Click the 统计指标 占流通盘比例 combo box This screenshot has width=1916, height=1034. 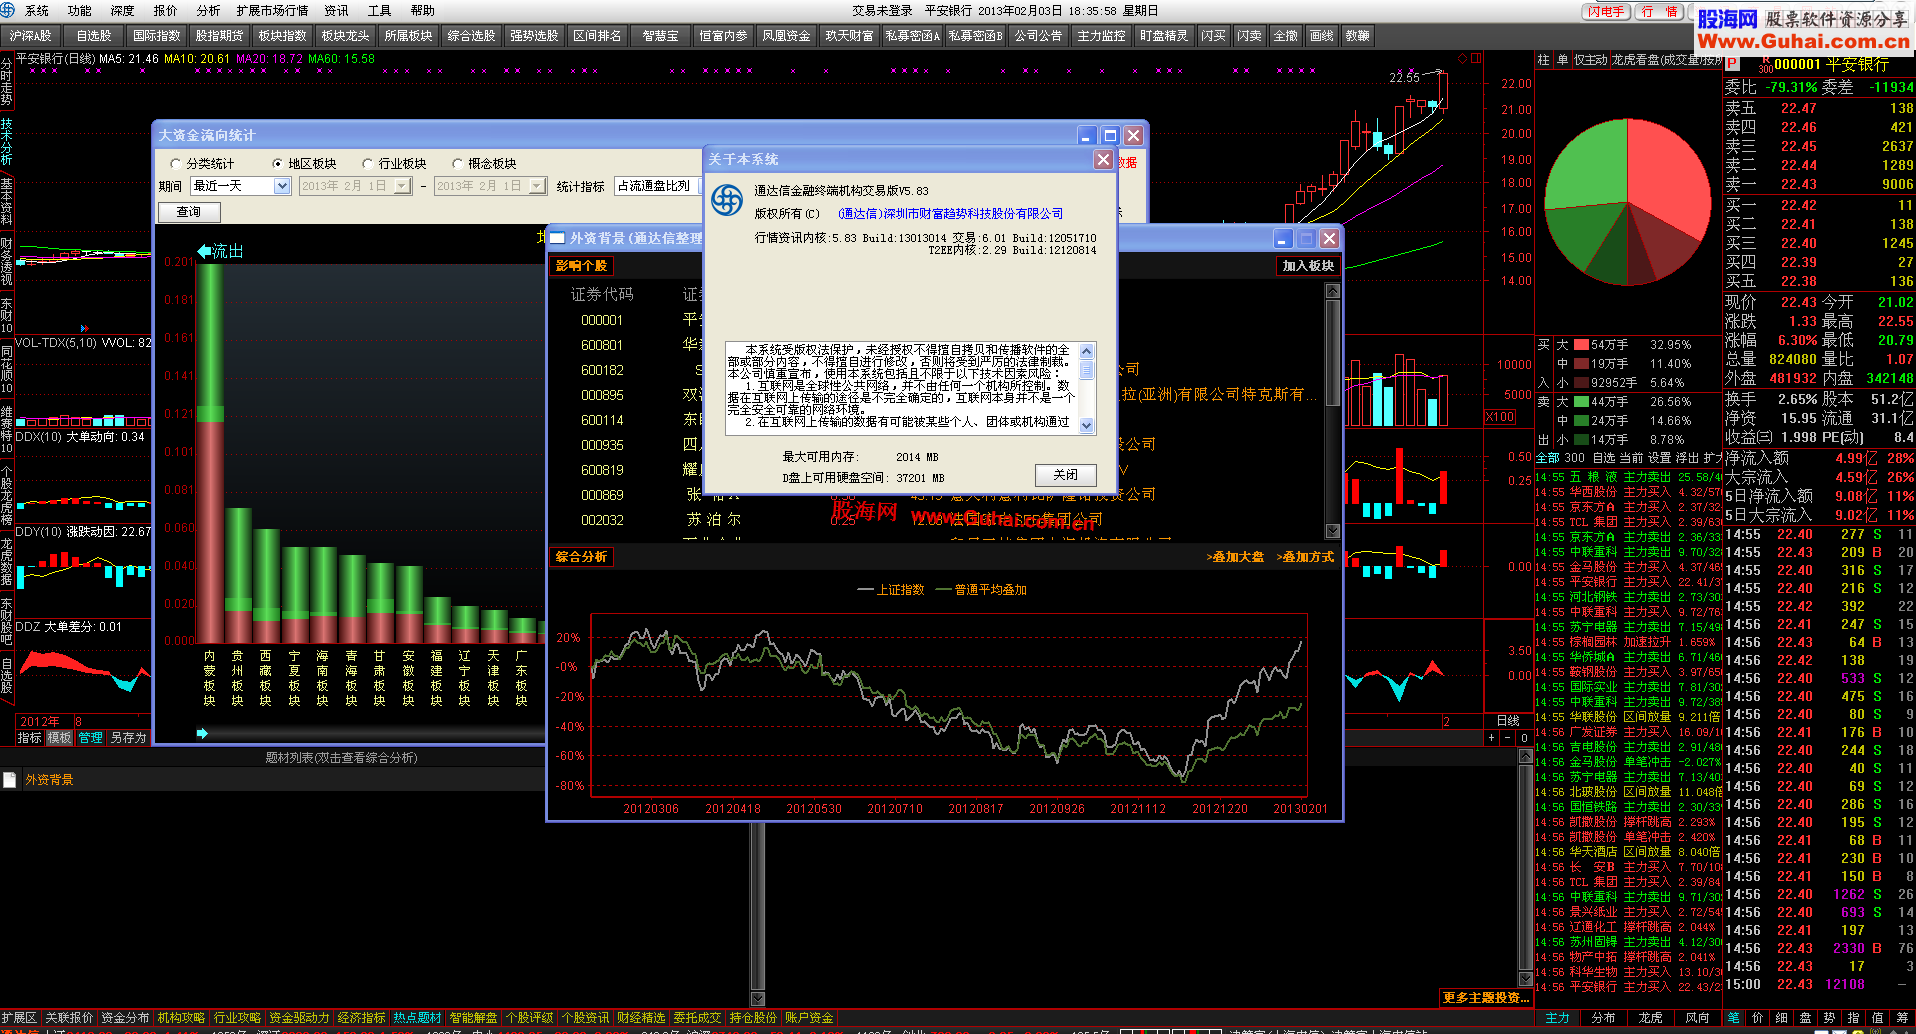[x=657, y=186]
